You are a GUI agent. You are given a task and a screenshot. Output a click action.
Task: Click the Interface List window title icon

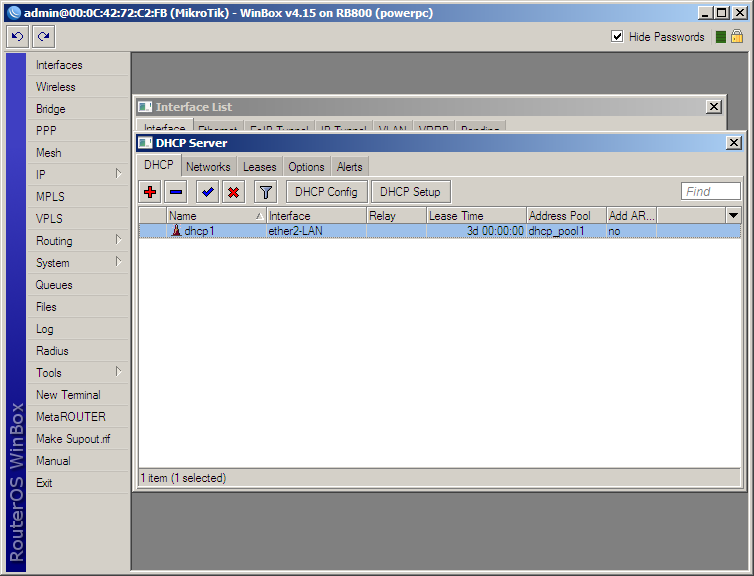click(x=145, y=107)
